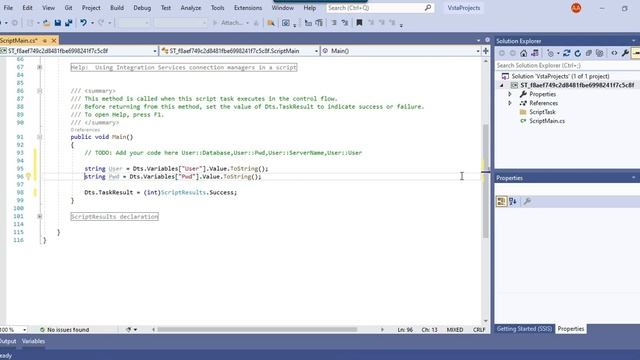Screen dimensions: 640x360
Task: Expand the Properties node in Solution Explorer
Action: (510, 94)
